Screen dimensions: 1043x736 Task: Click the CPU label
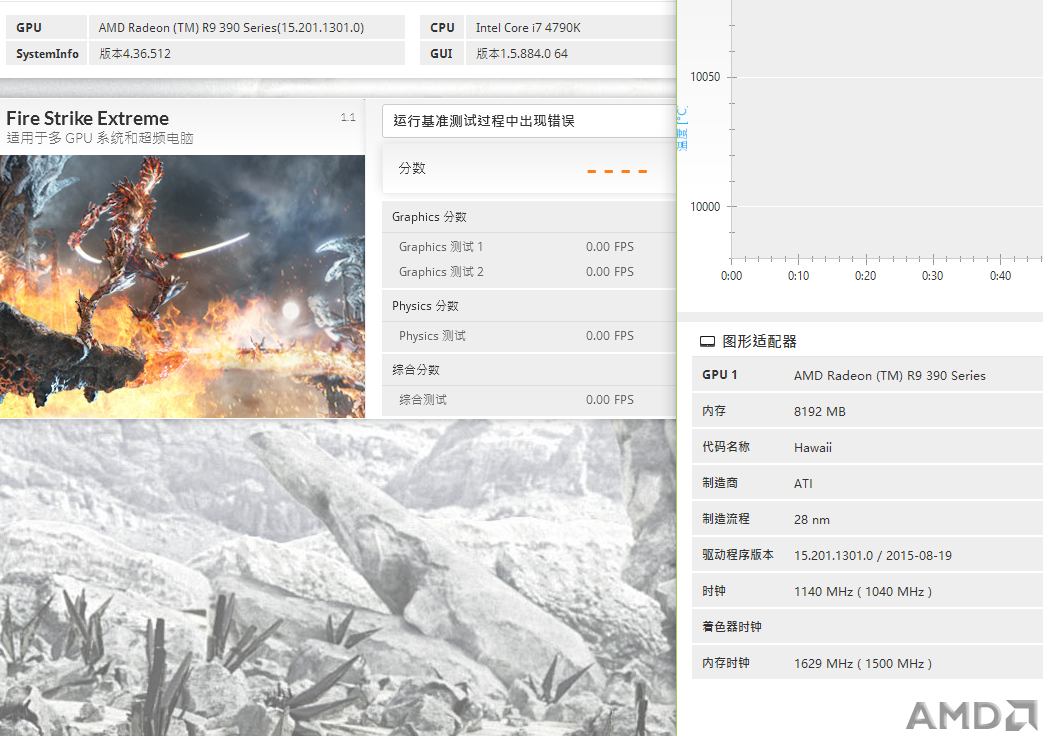coord(442,28)
